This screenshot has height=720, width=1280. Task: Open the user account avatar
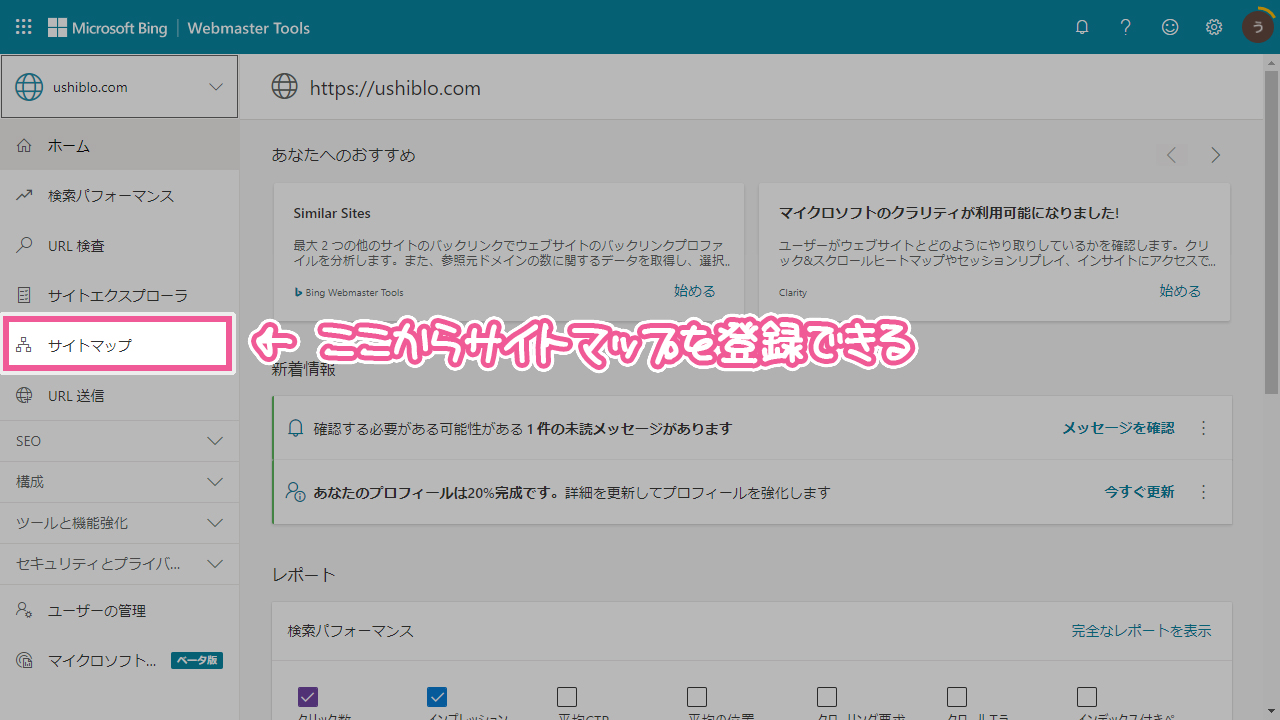pos(1257,27)
